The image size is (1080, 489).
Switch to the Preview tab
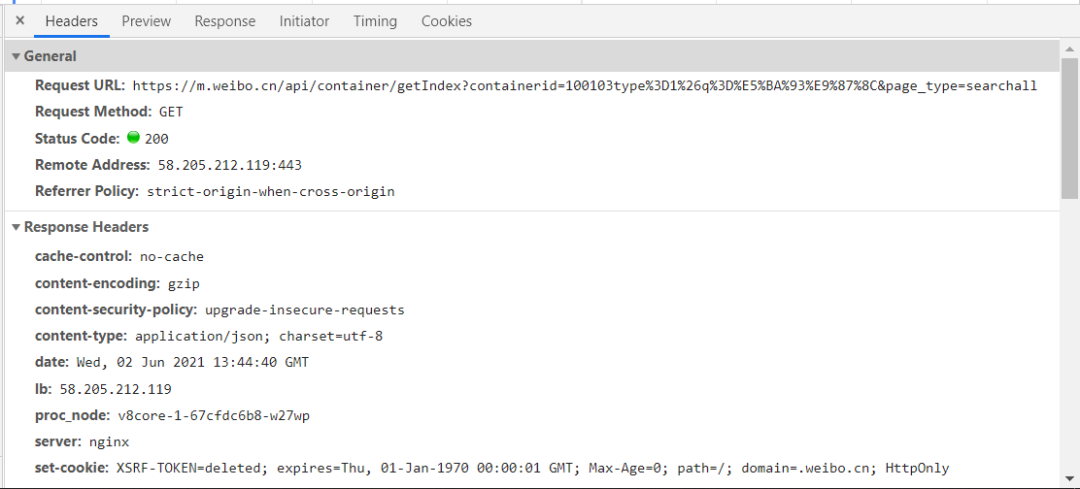(146, 21)
